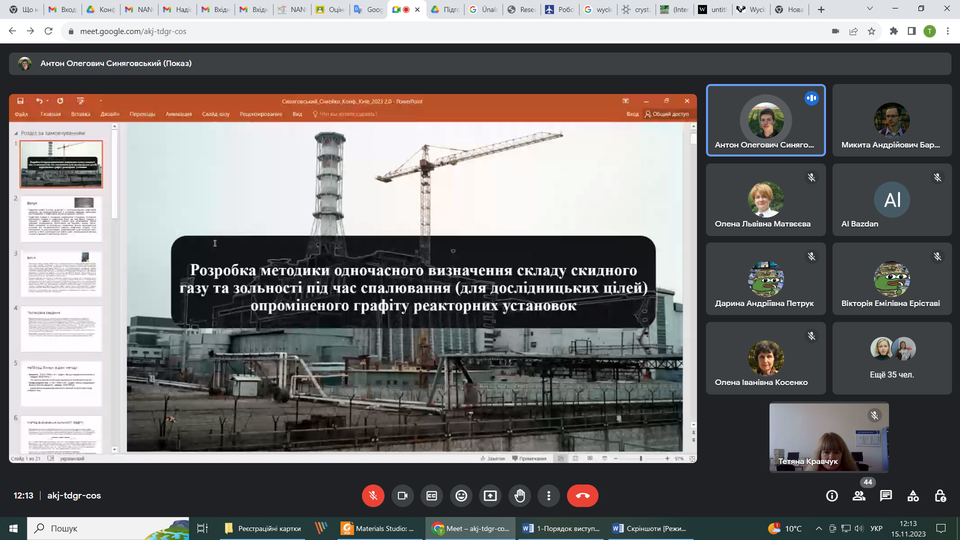
Task: Open the meeting details info icon
Action: [x=832, y=495]
